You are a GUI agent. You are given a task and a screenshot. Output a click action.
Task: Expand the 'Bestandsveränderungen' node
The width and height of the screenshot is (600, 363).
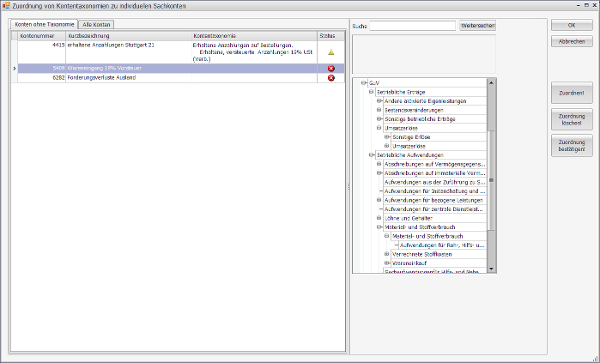coord(379,110)
